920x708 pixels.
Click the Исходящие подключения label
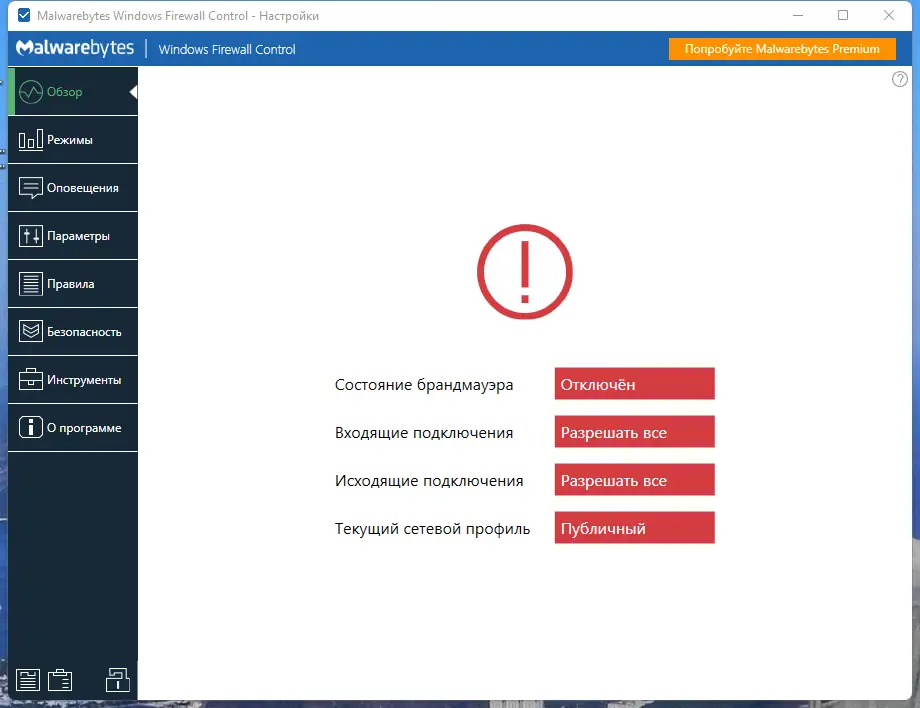click(x=429, y=481)
